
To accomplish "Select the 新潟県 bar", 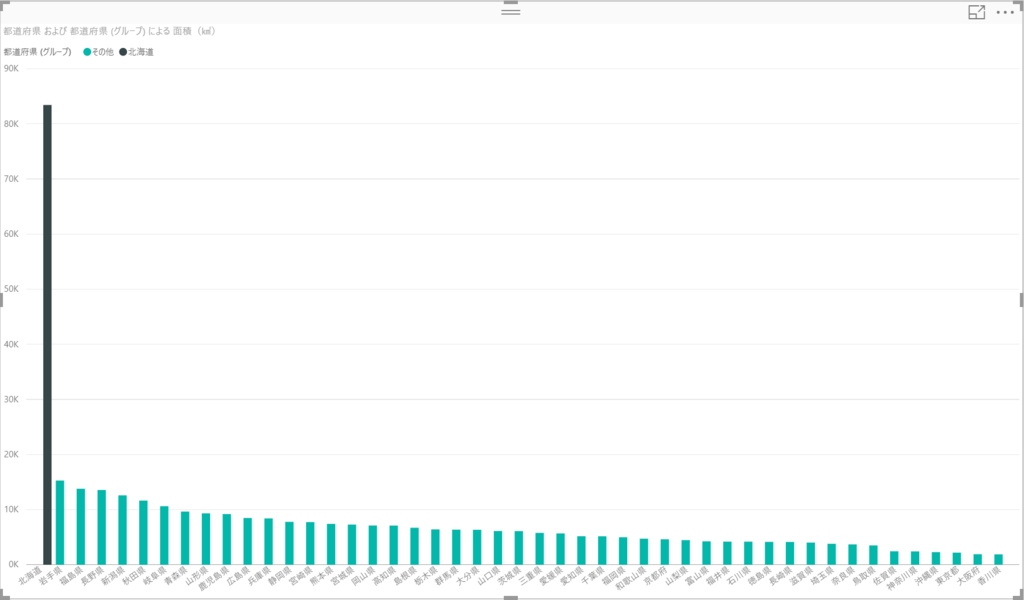I will click(122, 529).
